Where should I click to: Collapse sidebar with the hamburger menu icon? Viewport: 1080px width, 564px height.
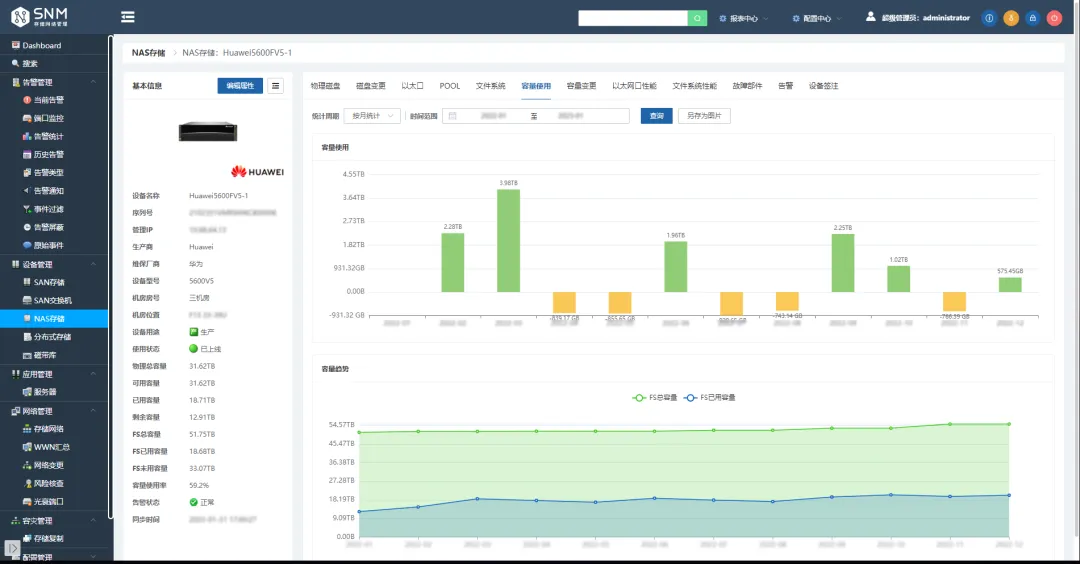click(127, 17)
